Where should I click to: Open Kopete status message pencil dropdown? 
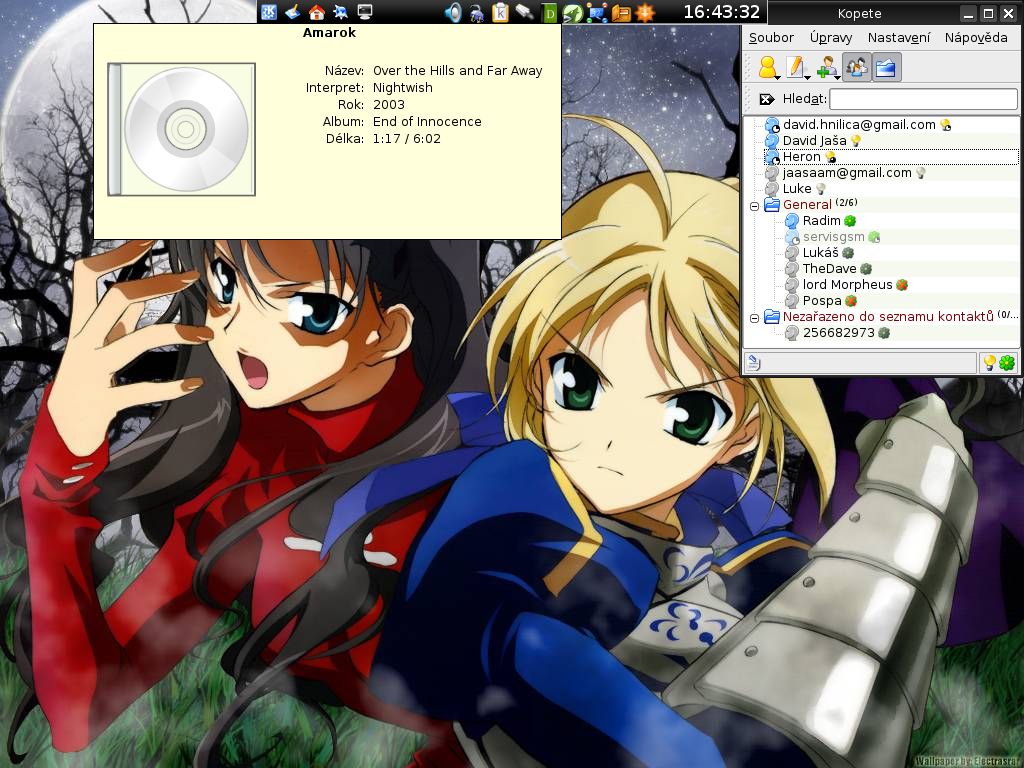click(797, 67)
